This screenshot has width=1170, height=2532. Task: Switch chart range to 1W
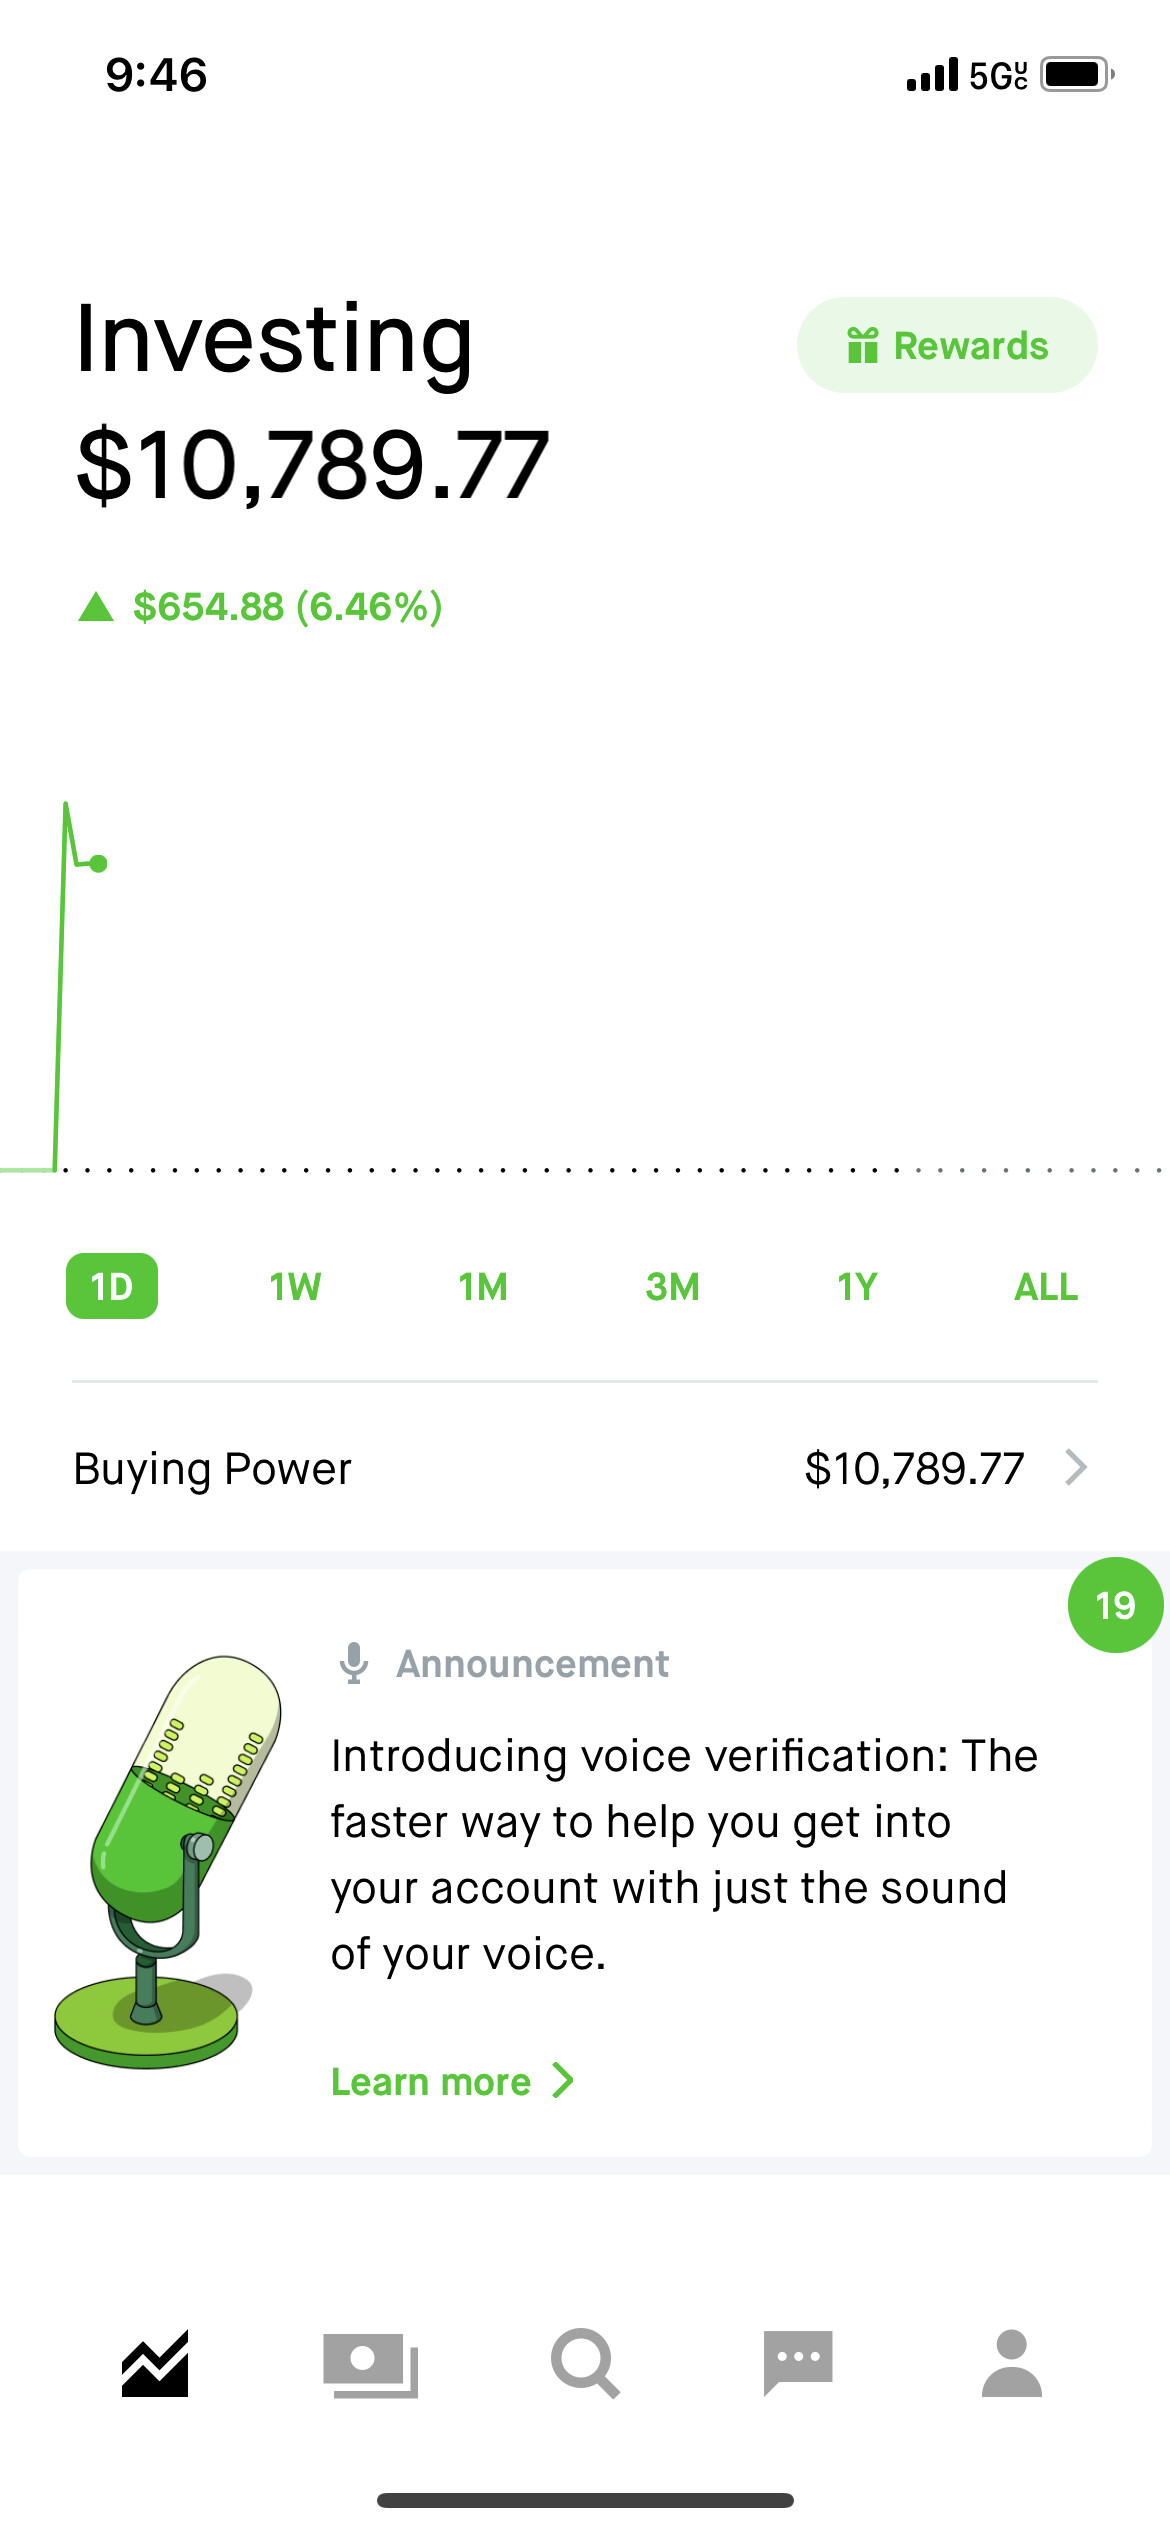click(x=295, y=1287)
